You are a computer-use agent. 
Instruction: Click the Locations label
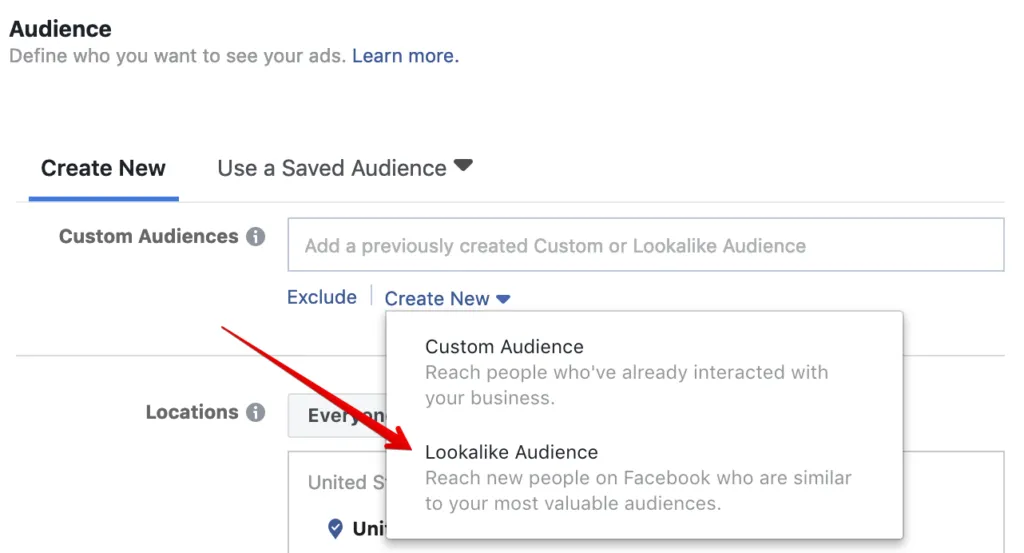point(192,412)
